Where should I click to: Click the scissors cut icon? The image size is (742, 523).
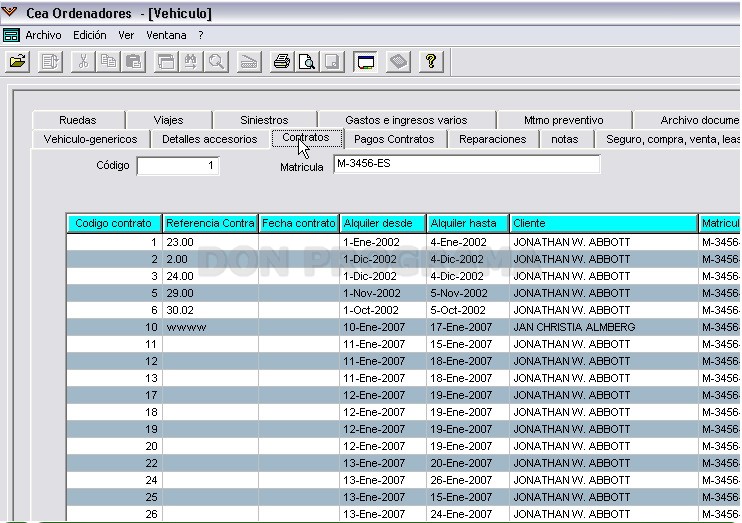pyautogui.click(x=83, y=62)
